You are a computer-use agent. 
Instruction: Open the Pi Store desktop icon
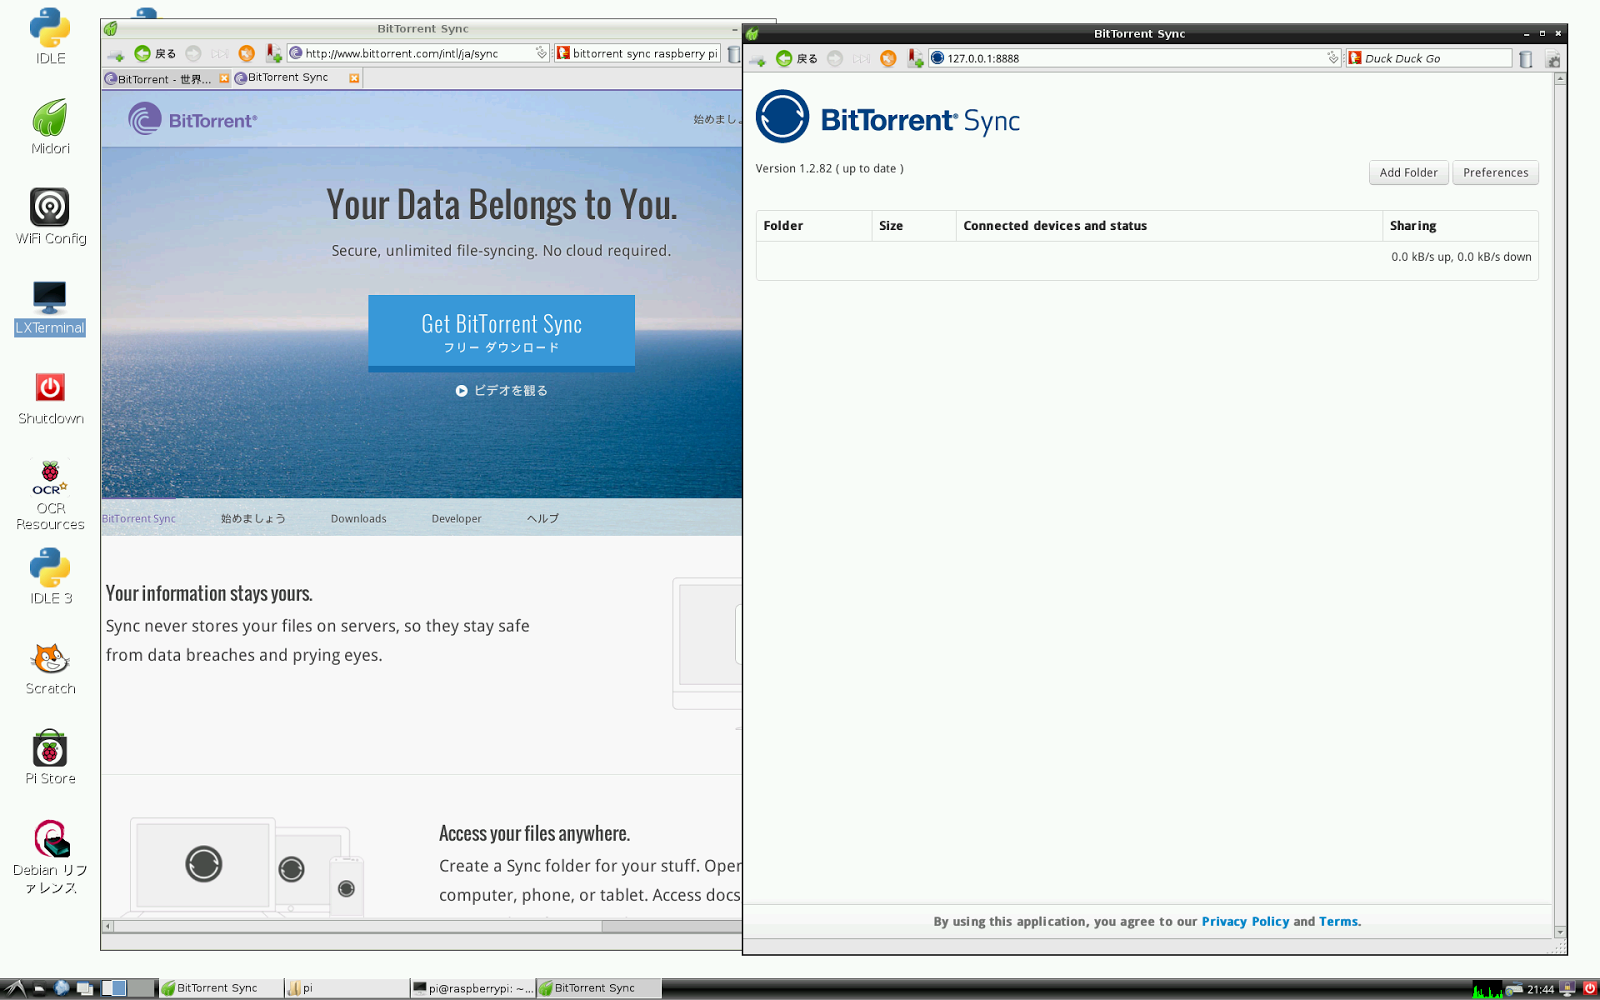(x=50, y=757)
